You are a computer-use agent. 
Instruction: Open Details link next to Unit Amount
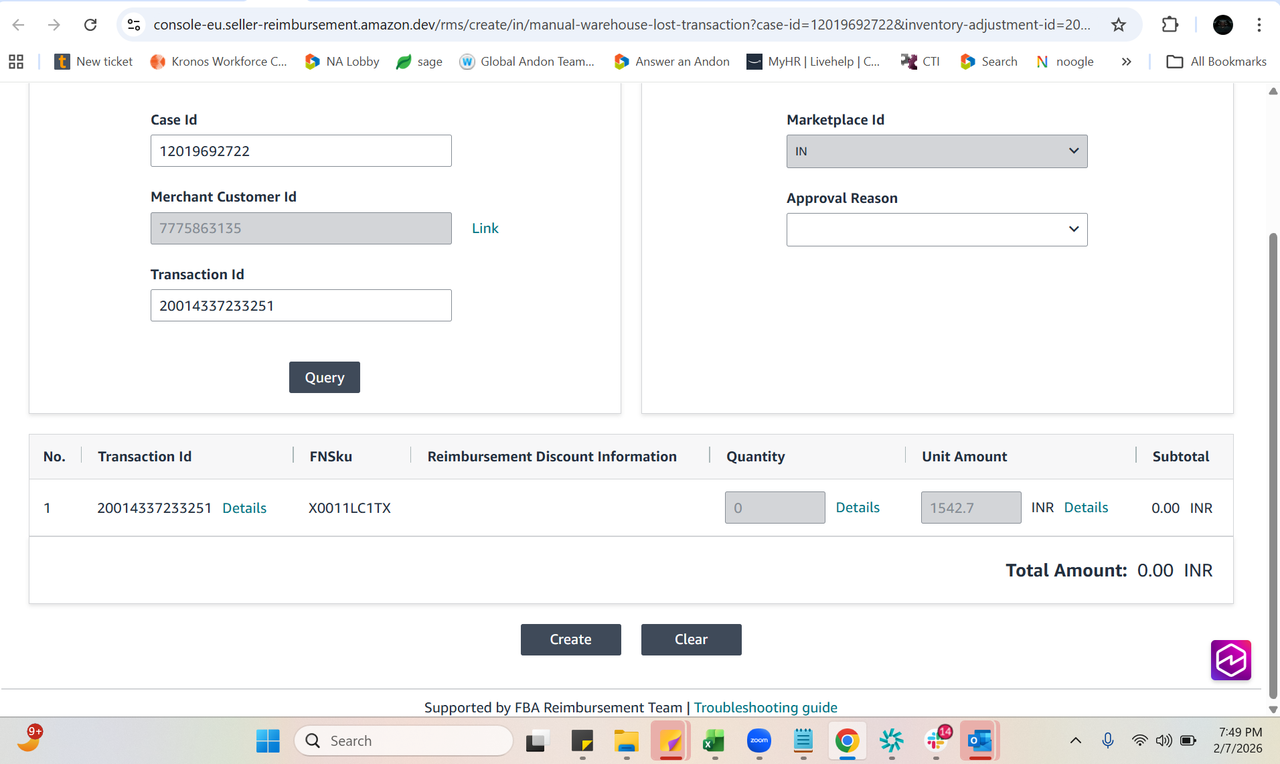(1086, 507)
